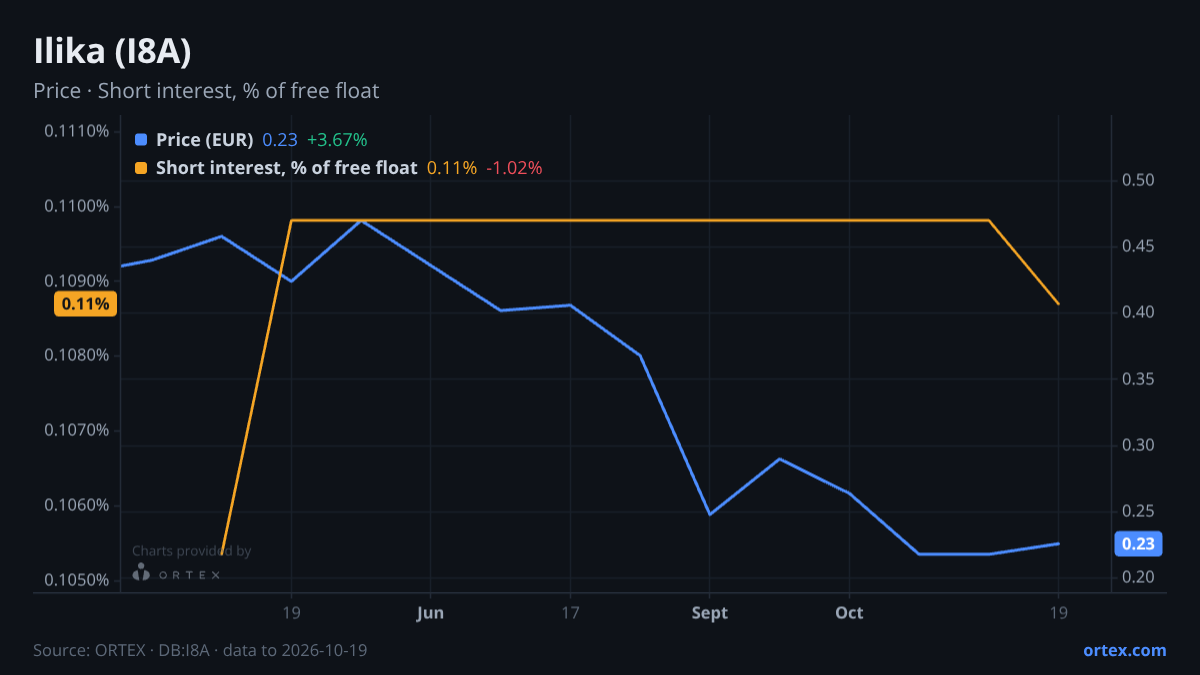
Task: Select the Short interest, % of free float legend label
Action: point(286,168)
